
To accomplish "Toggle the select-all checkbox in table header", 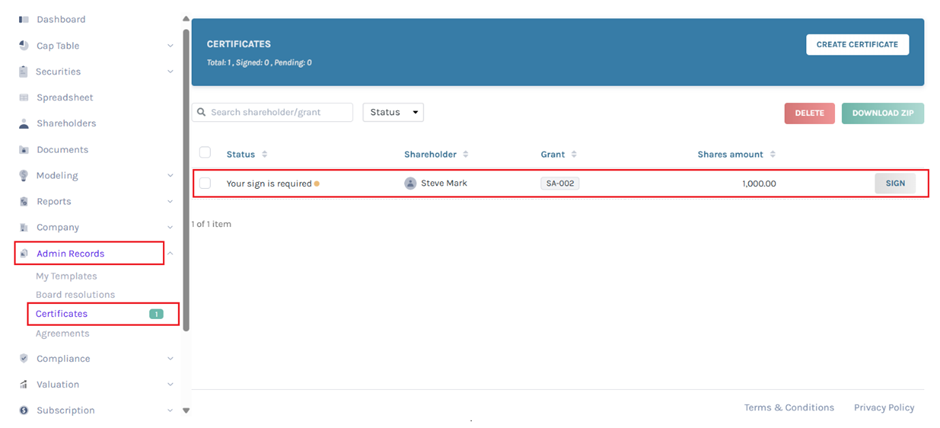I will 205,153.
